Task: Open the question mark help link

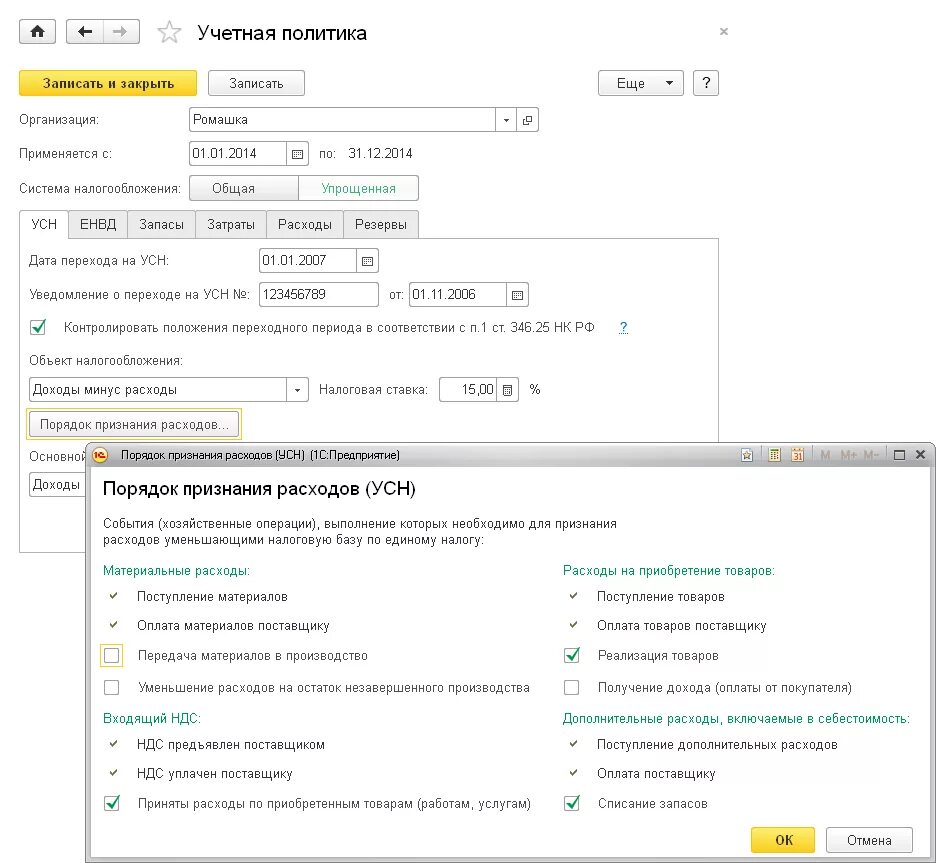Action: point(623,327)
